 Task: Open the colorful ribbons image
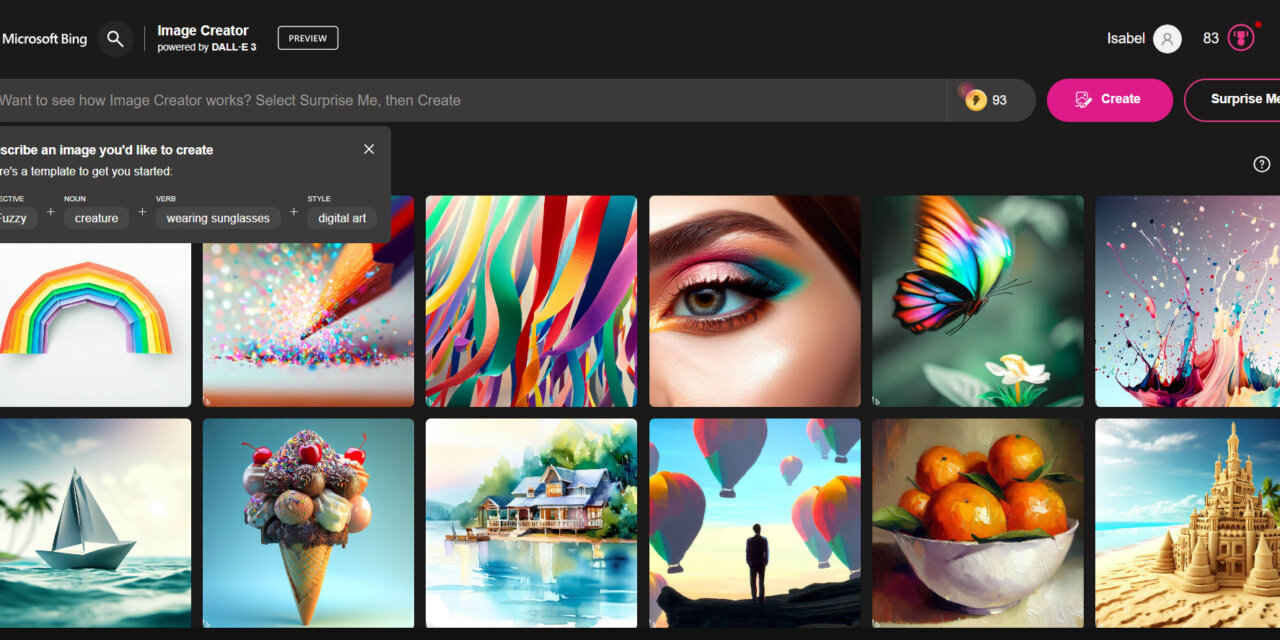tap(531, 301)
